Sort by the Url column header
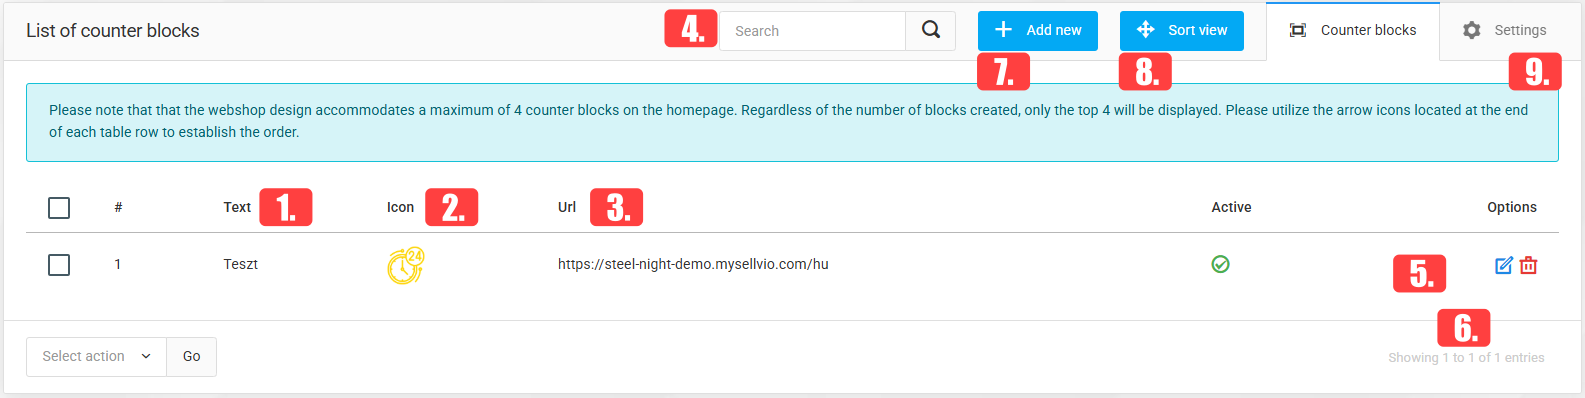This screenshot has width=1585, height=398. [x=567, y=207]
